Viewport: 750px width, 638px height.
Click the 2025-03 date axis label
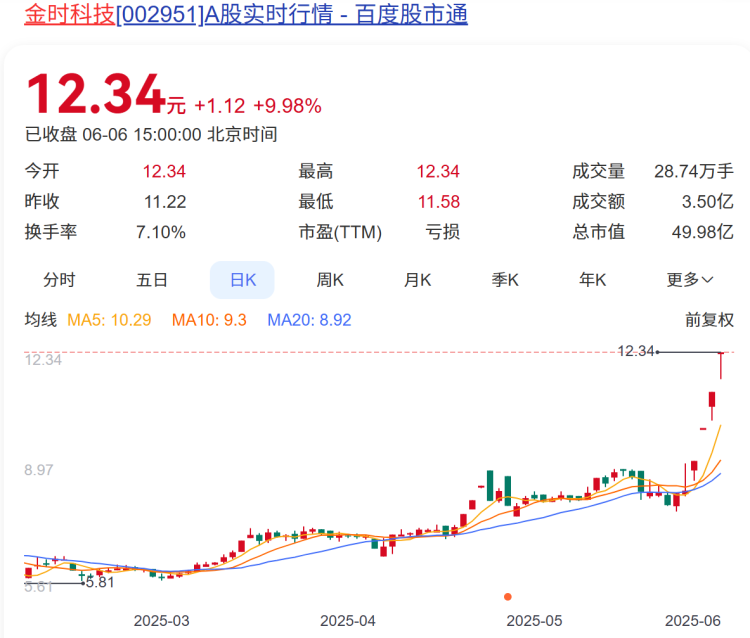(x=161, y=621)
